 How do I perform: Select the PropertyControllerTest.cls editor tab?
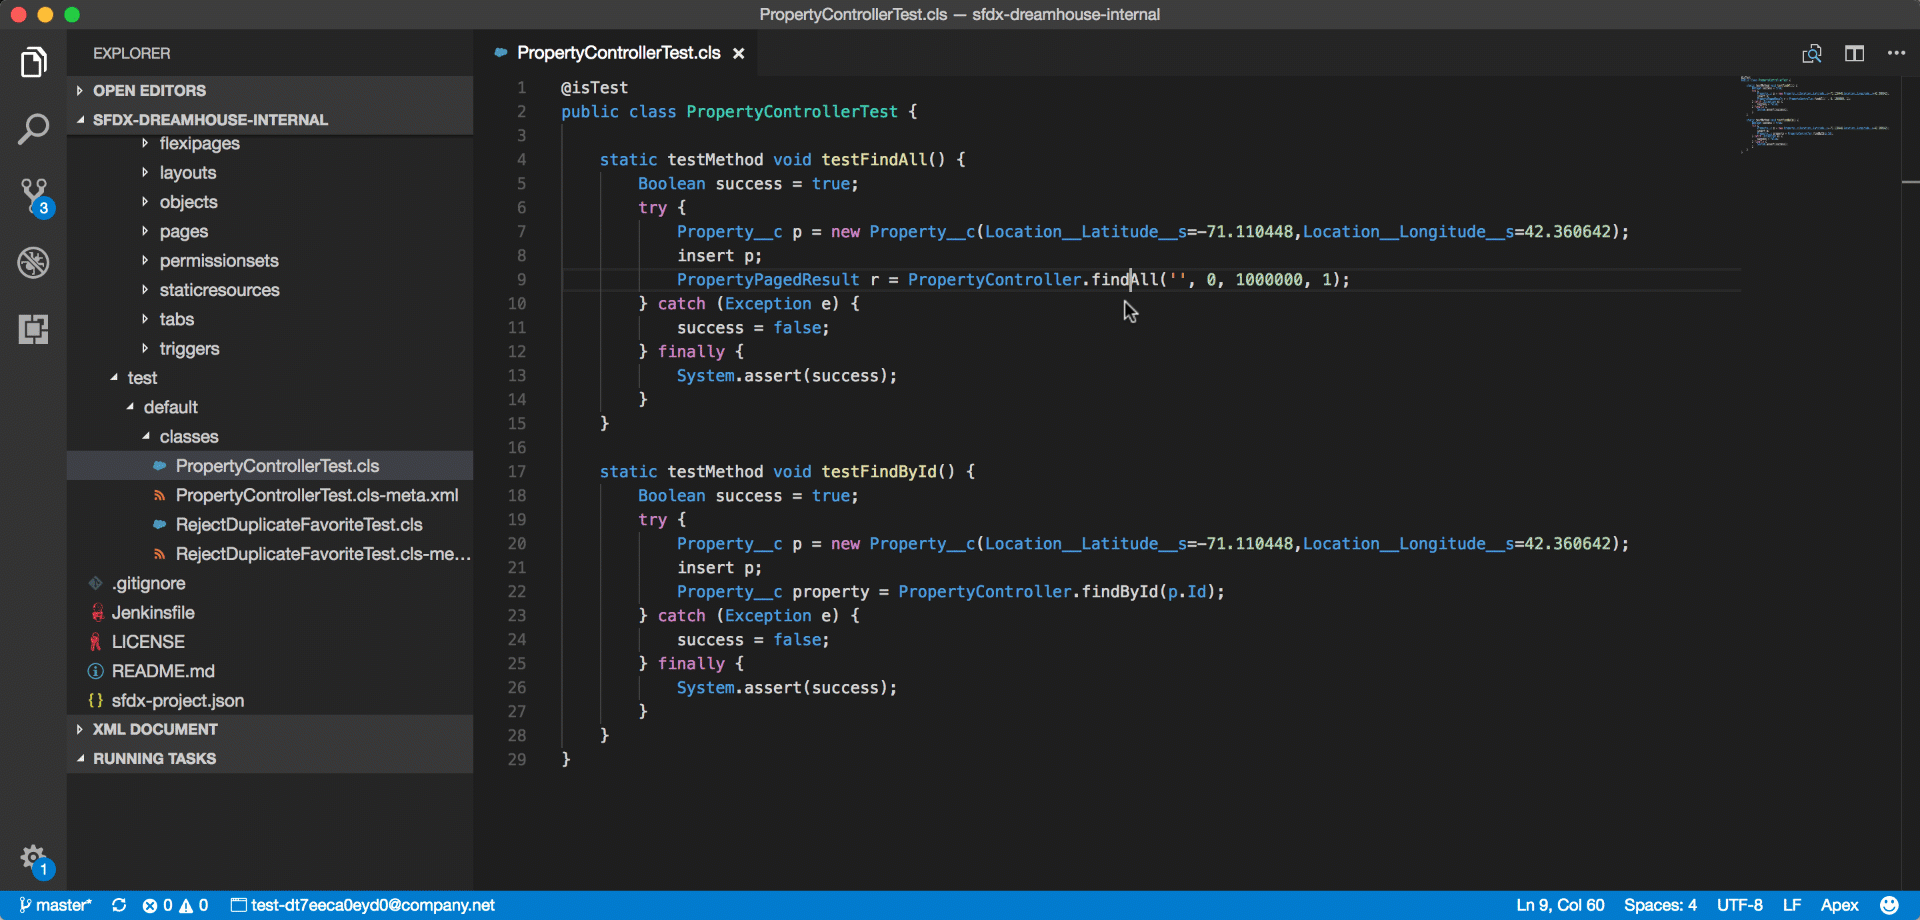click(x=617, y=53)
